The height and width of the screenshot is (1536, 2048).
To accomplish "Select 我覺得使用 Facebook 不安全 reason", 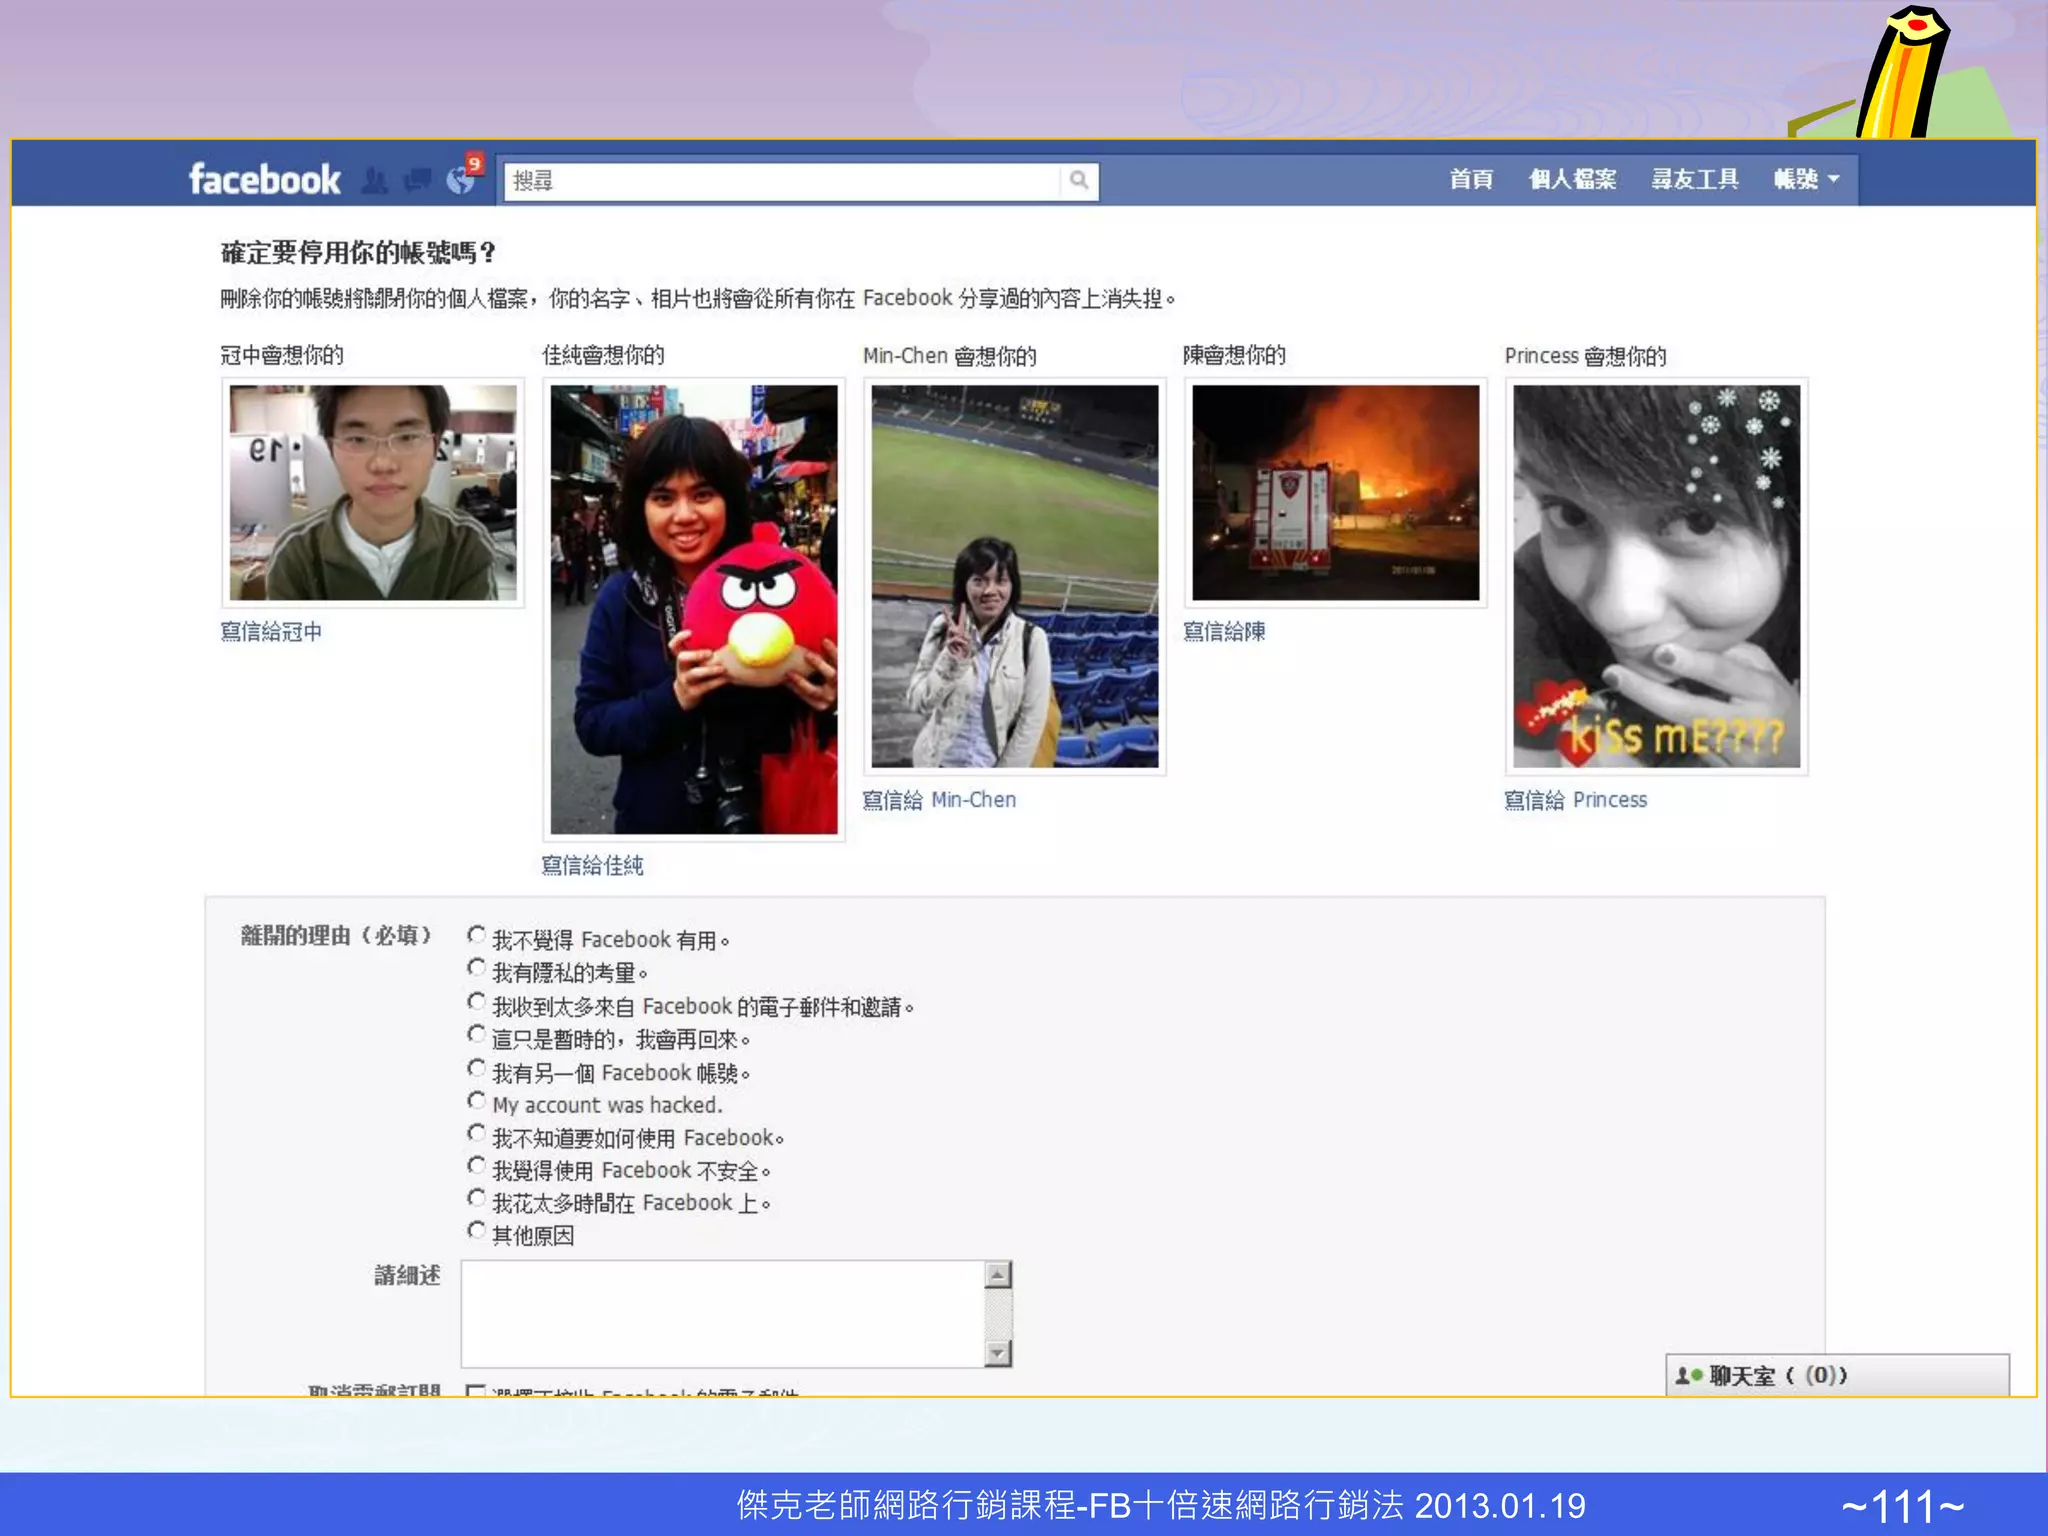I will (476, 1166).
